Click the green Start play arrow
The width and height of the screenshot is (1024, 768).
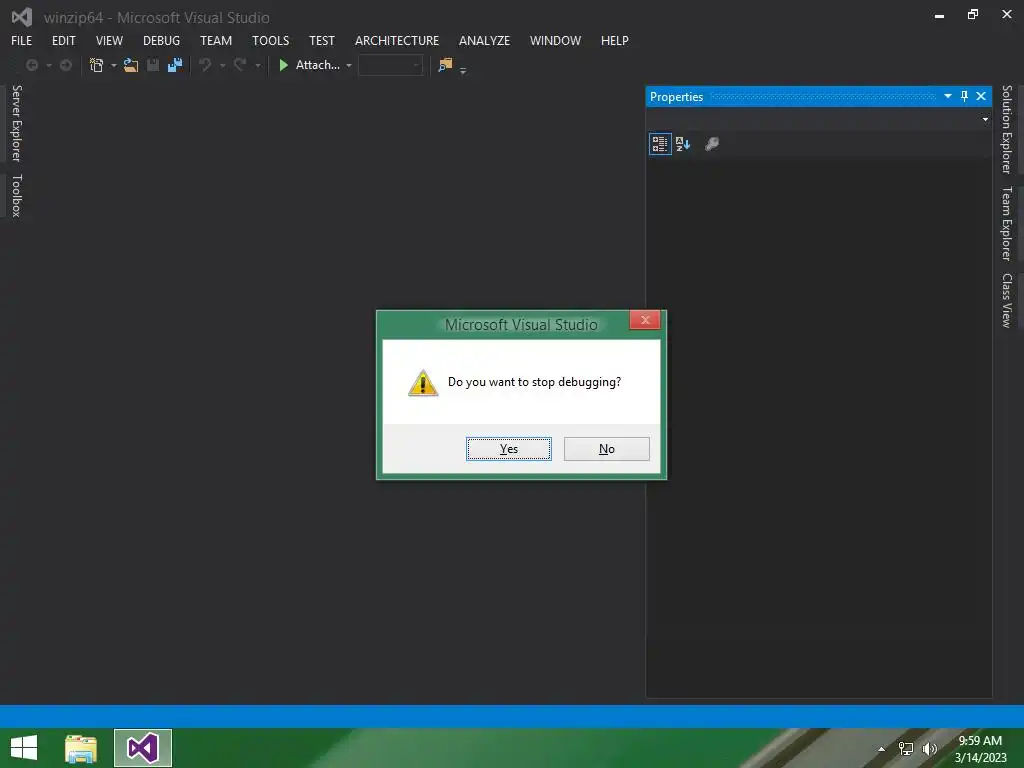(283, 65)
